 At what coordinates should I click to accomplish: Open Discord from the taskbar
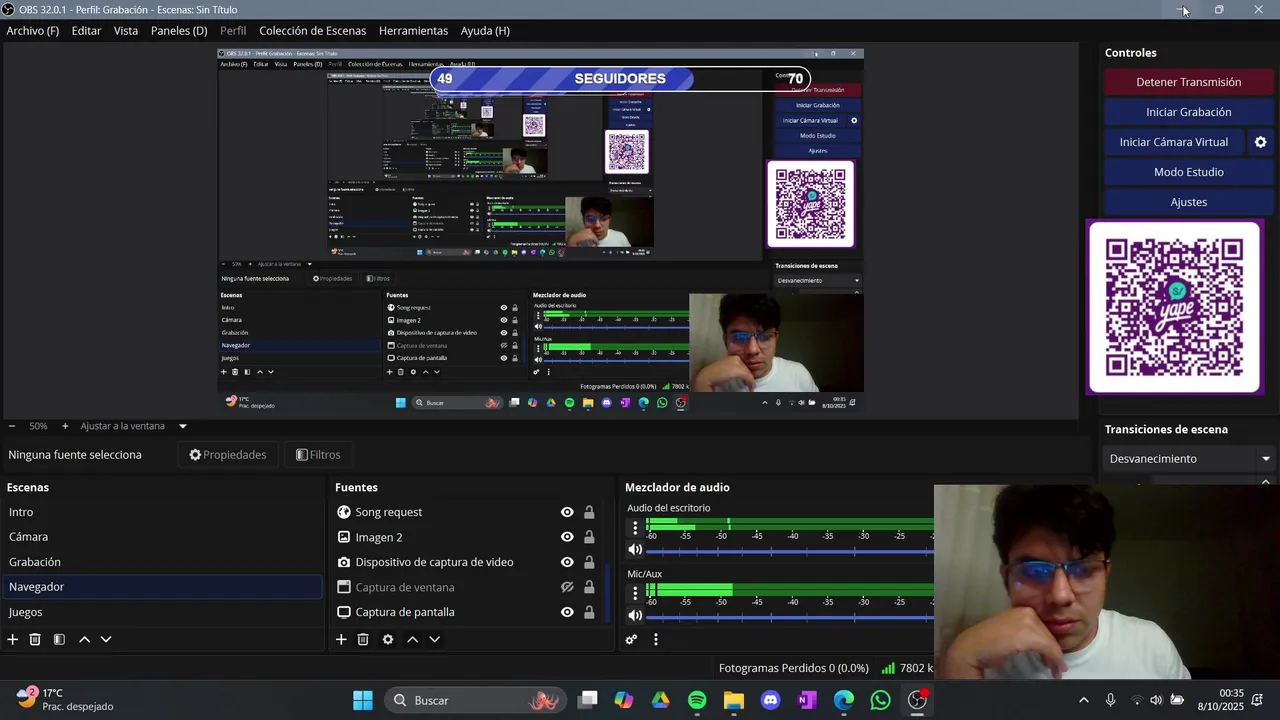click(x=770, y=700)
